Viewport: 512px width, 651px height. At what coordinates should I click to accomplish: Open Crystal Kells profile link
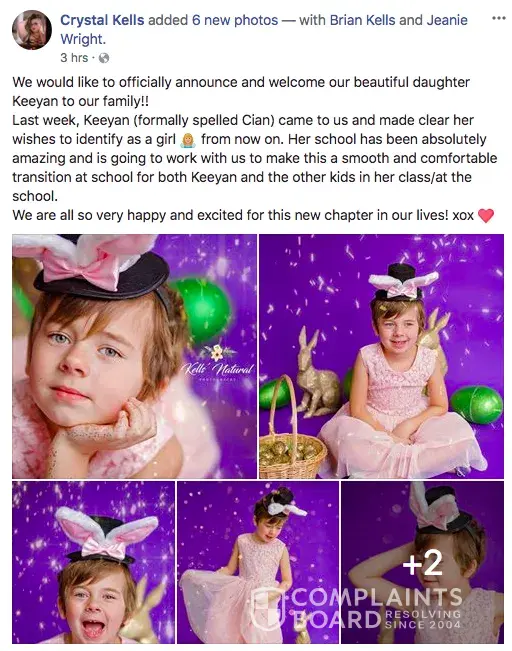[102, 20]
